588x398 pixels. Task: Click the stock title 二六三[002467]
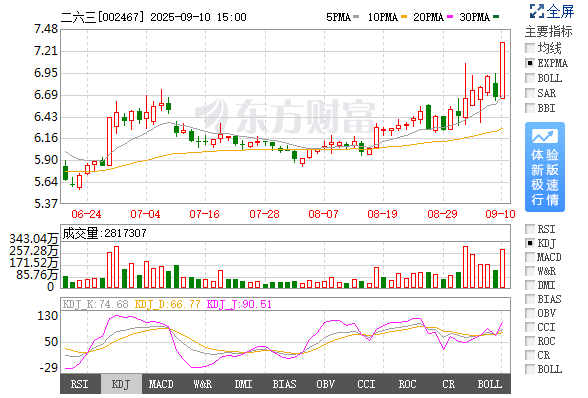(102, 17)
